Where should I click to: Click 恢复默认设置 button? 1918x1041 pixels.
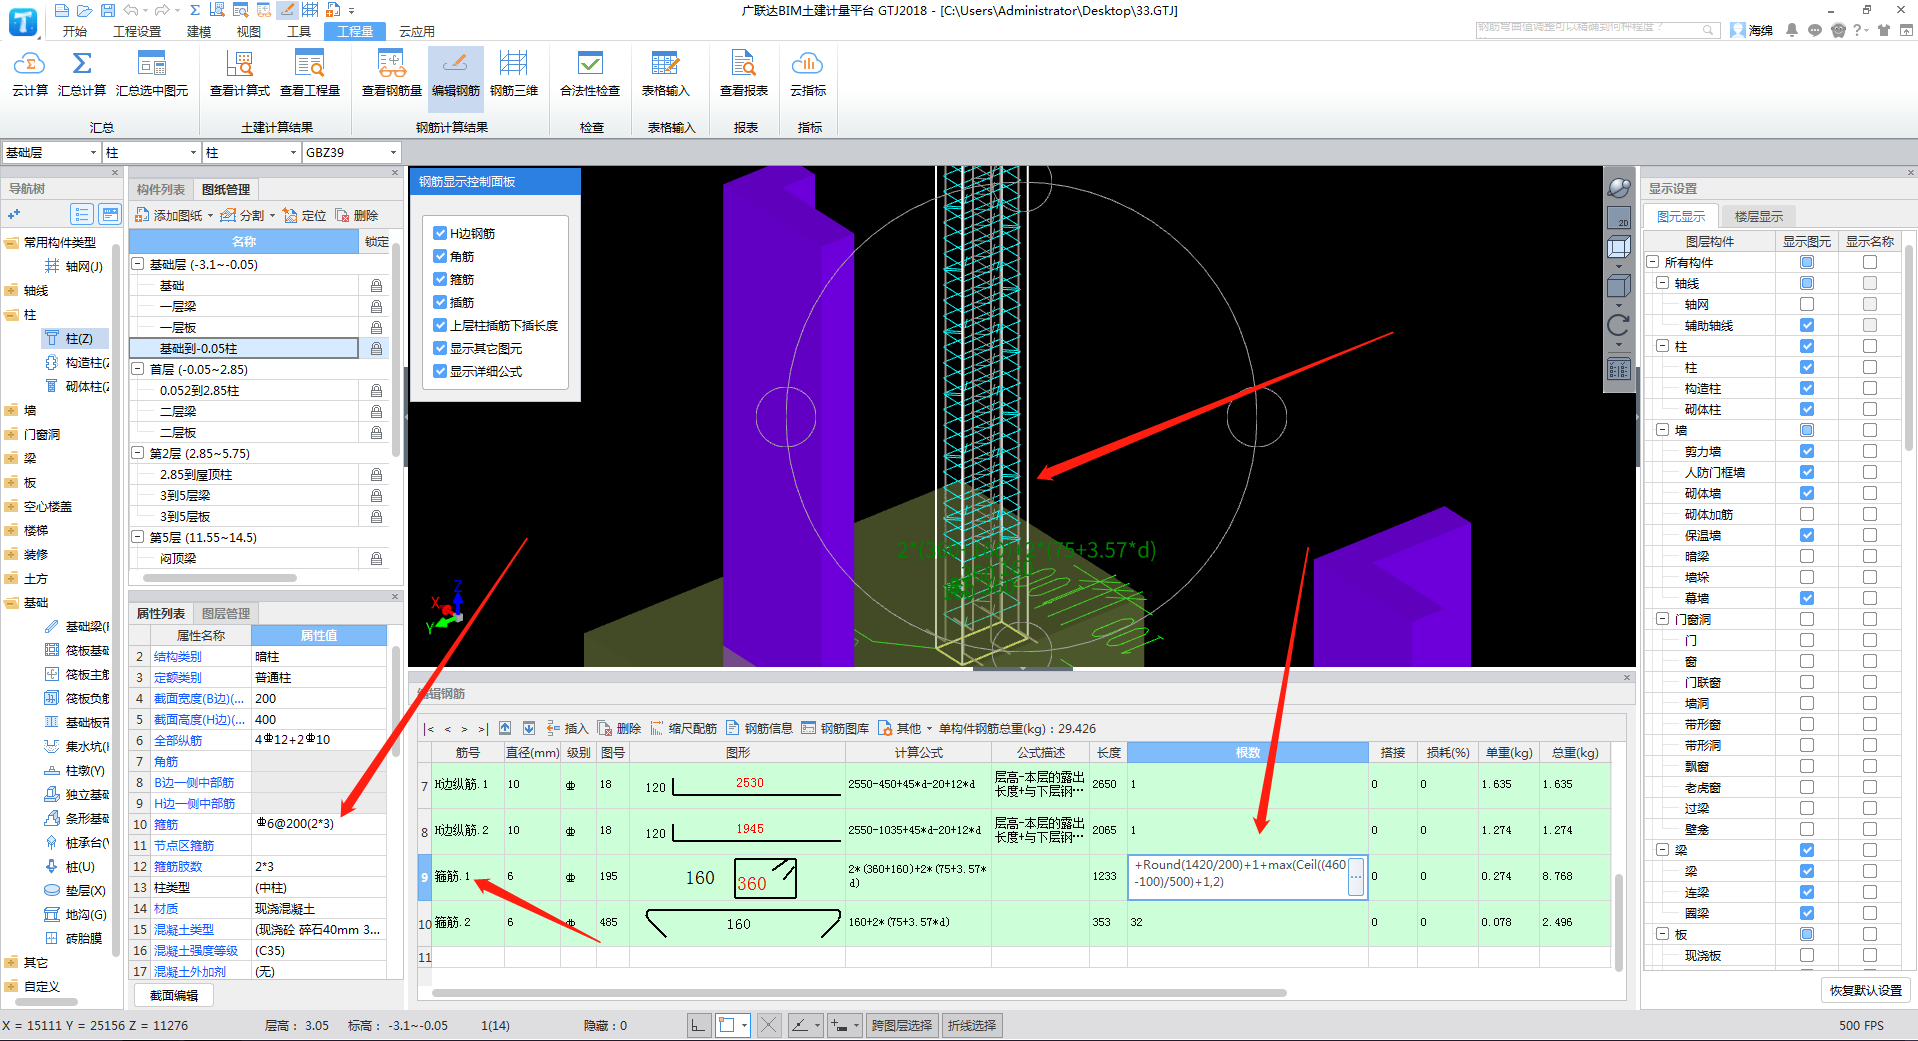coord(1866,990)
